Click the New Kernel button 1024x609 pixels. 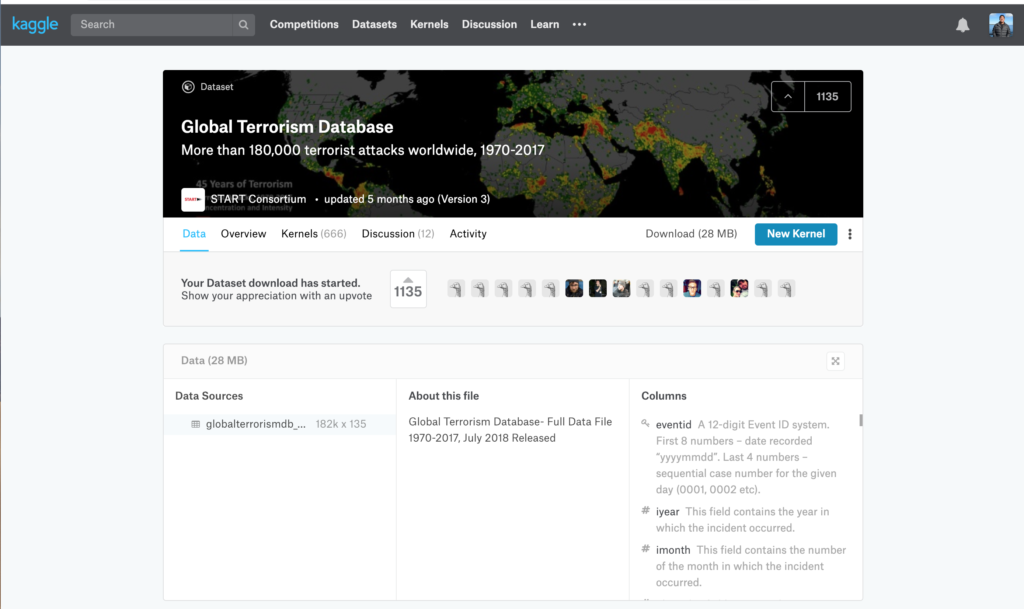[x=795, y=234]
